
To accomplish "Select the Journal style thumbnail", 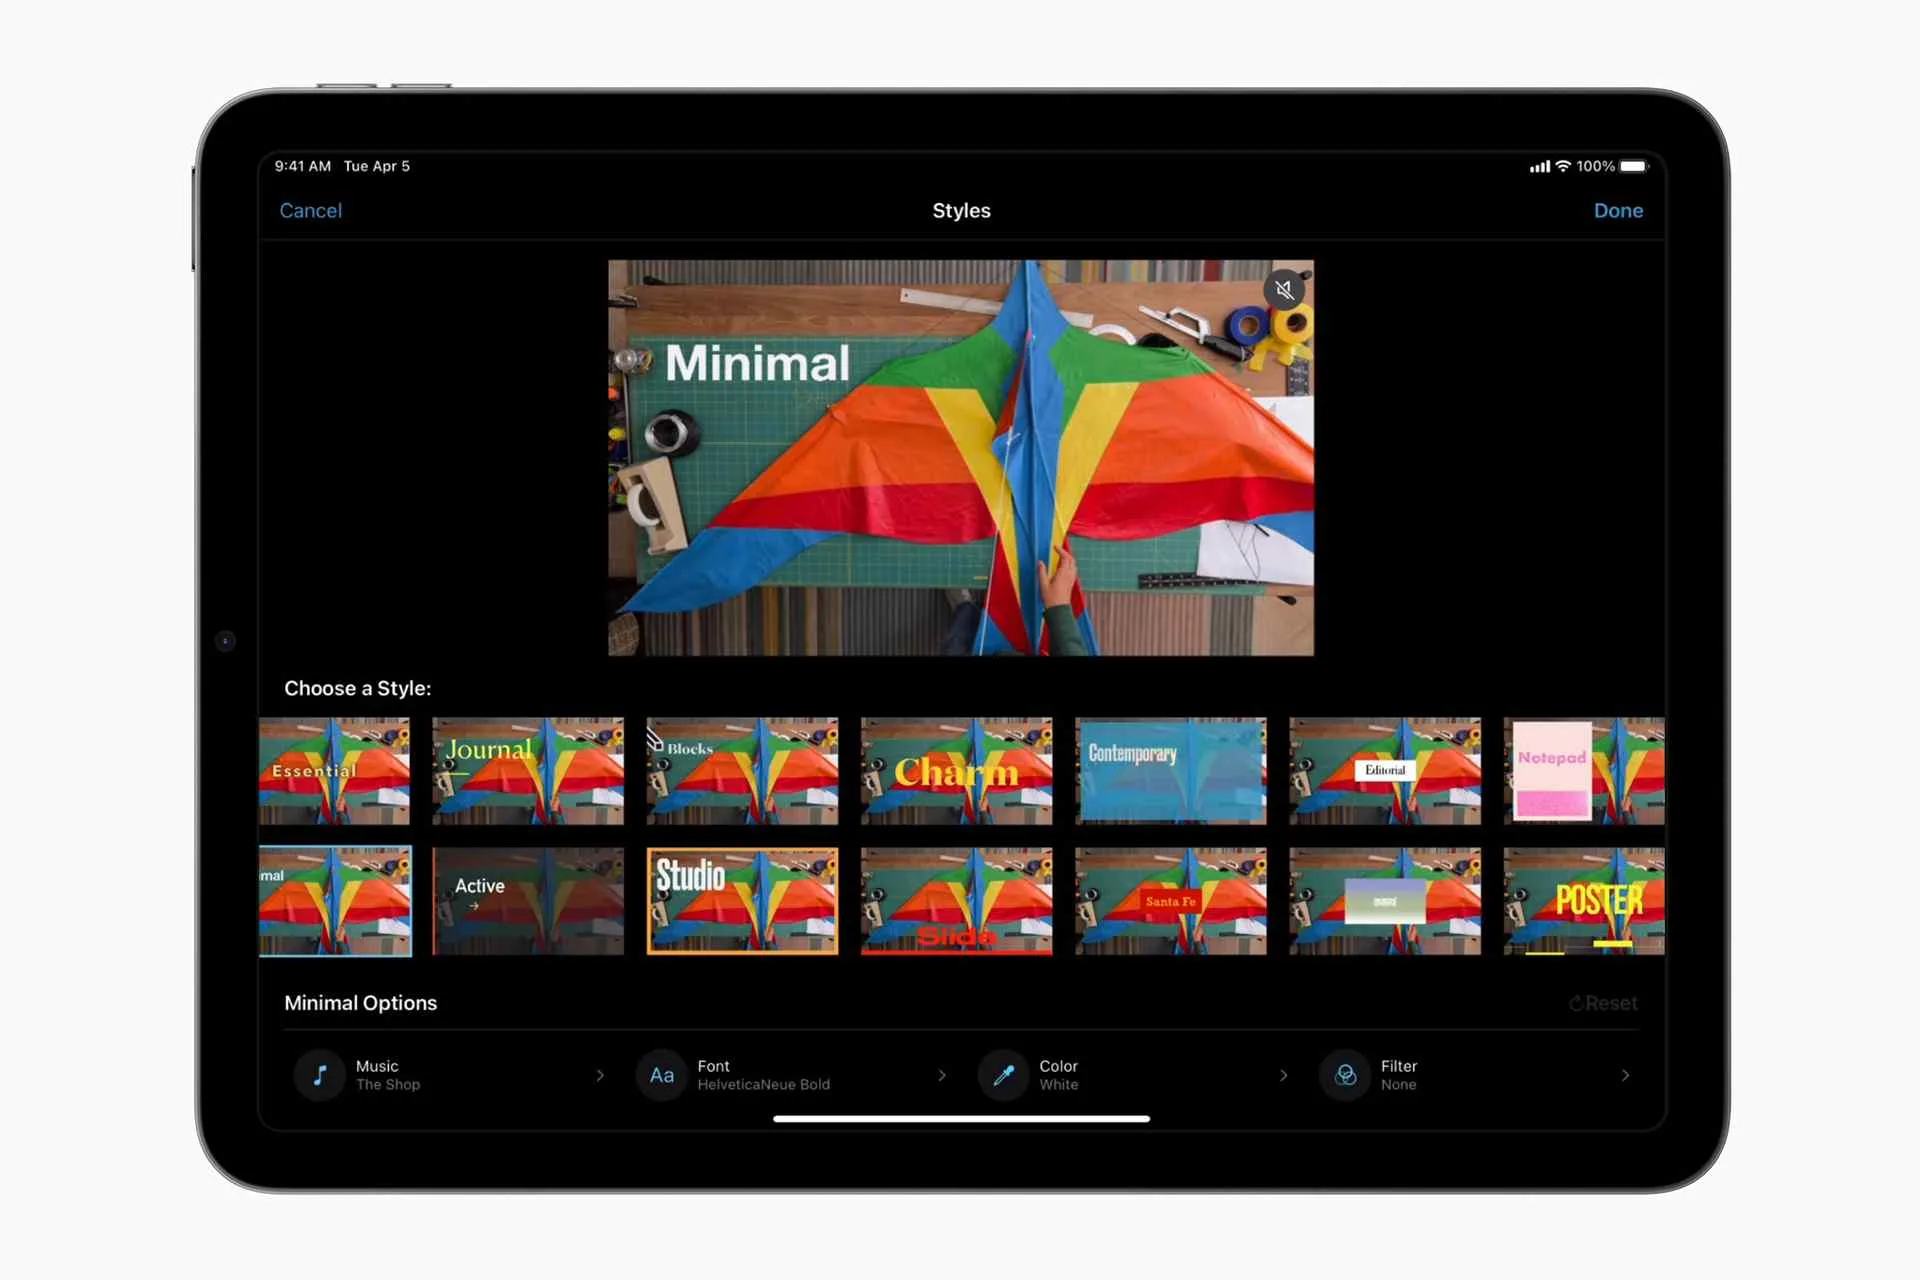I will point(529,767).
